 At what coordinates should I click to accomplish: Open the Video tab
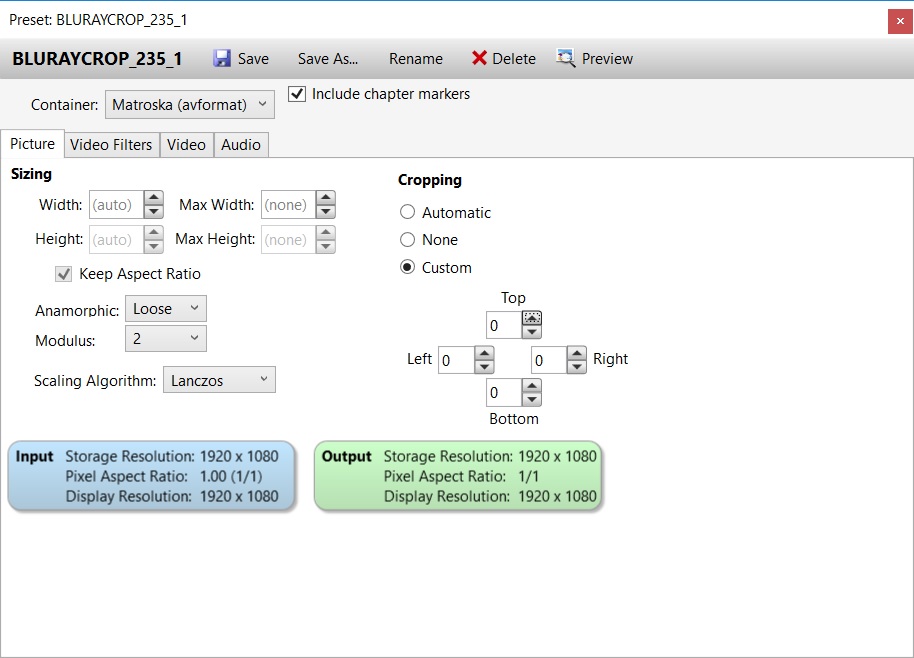[x=186, y=145]
